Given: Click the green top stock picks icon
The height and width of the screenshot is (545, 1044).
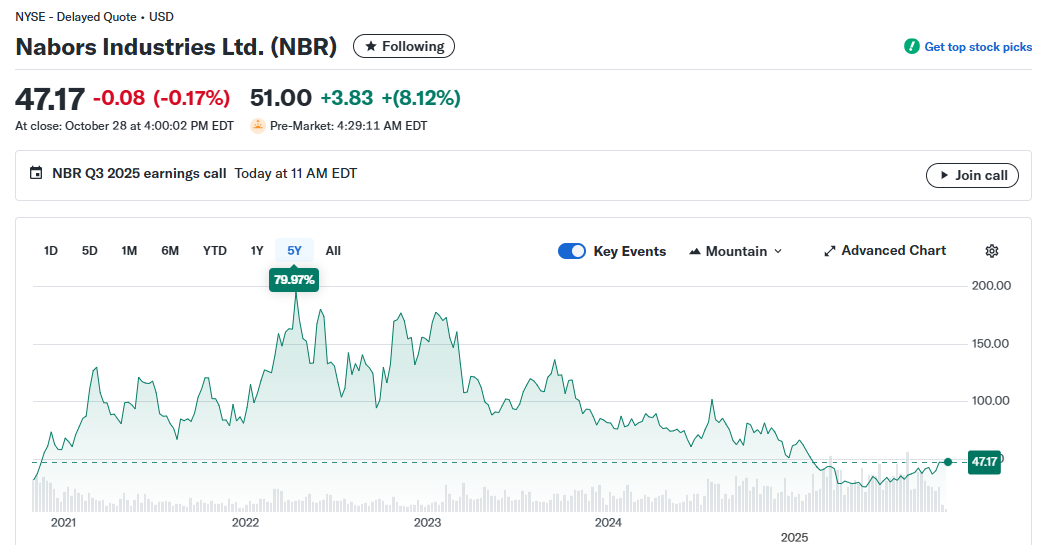Looking at the screenshot, I should (911, 47).
